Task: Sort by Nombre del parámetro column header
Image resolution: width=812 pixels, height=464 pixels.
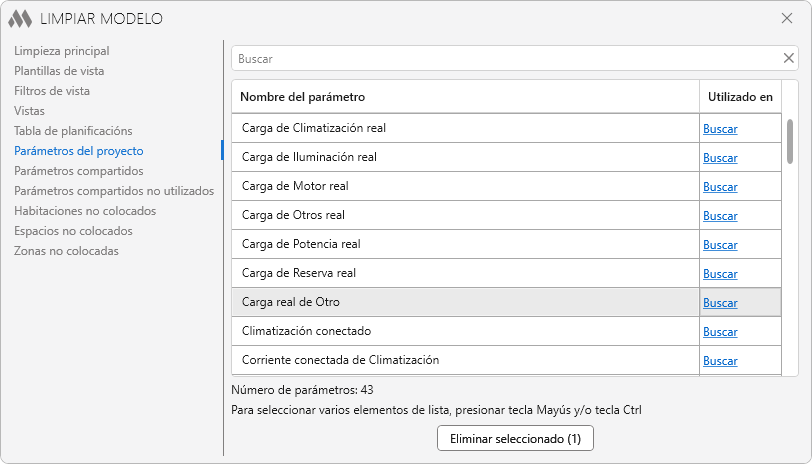Action: [x=465, y=97]
